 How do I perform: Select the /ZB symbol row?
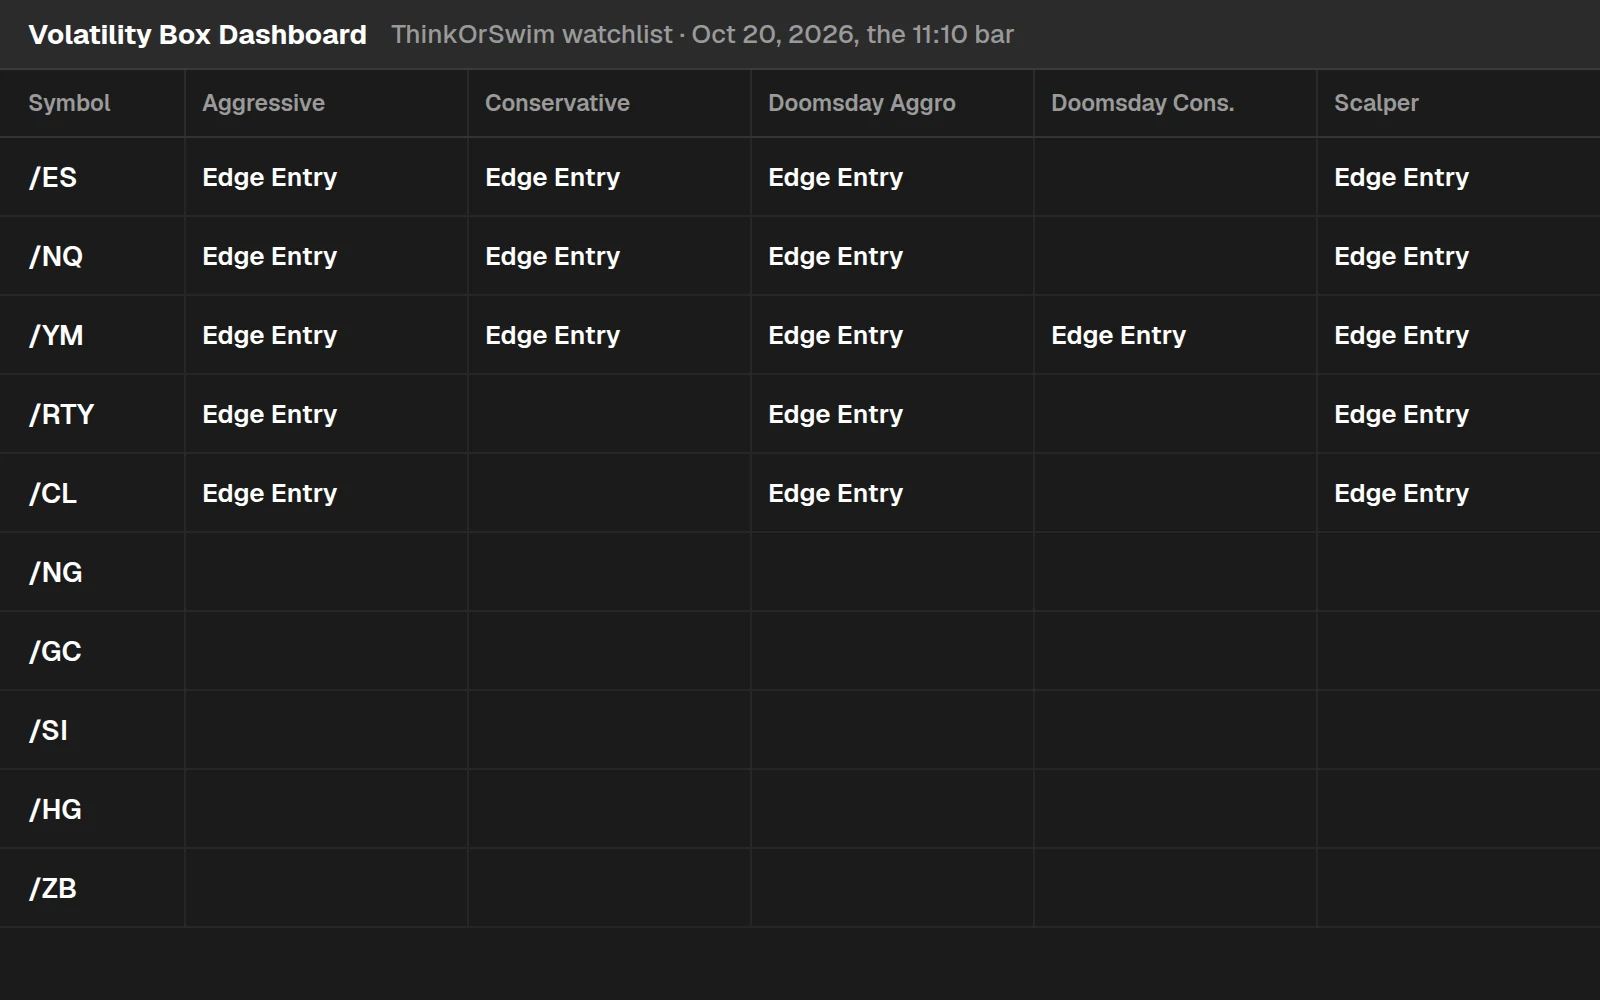800,888
